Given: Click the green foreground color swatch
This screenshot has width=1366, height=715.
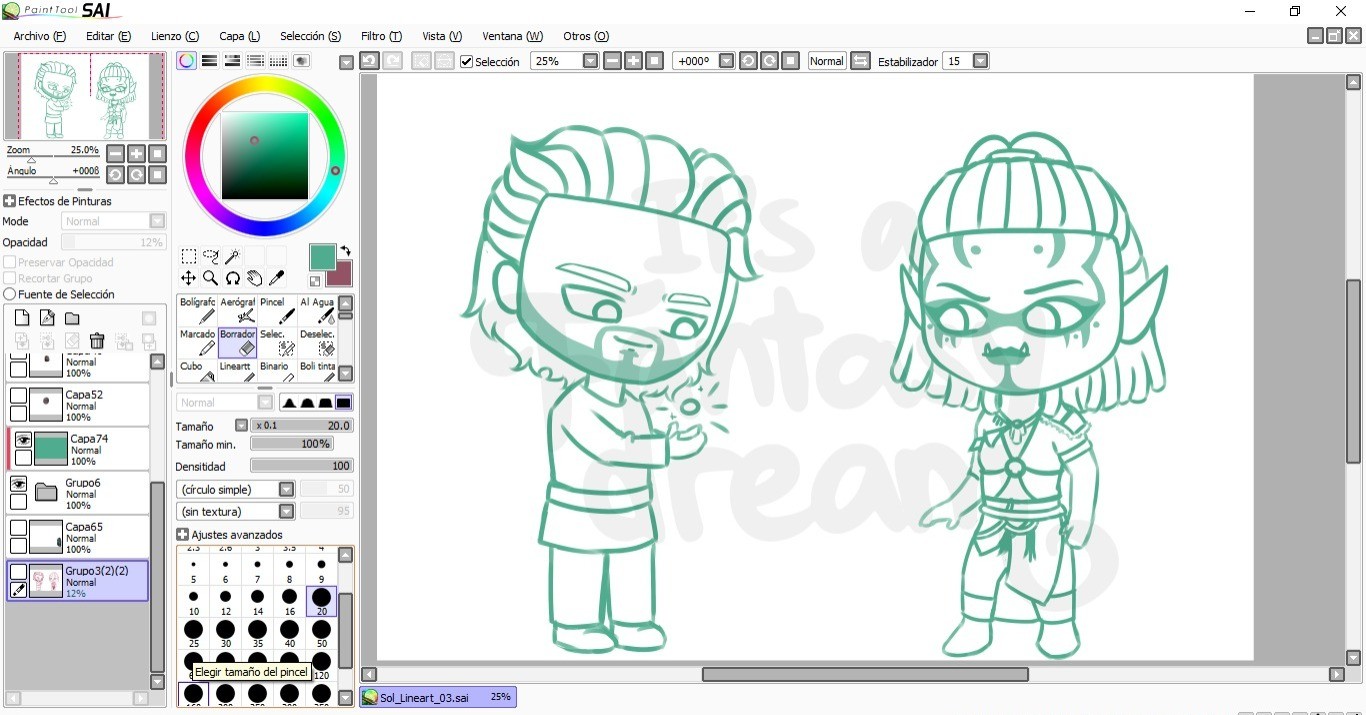Looking at the screenshot, I should (x=322, y=257).
